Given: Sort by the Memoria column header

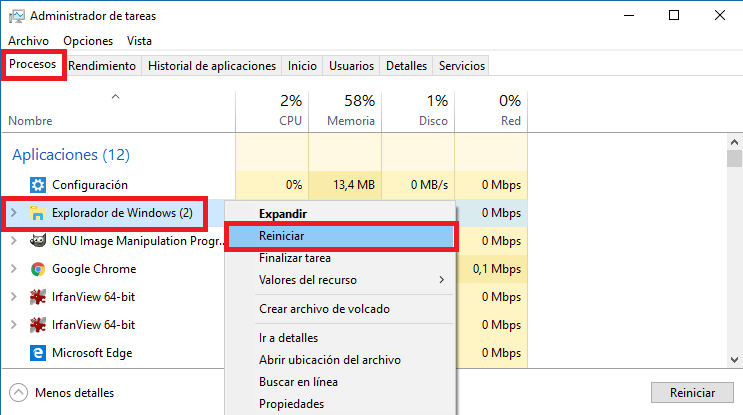Looking at the screenshot, I should [x=345, y=111].
